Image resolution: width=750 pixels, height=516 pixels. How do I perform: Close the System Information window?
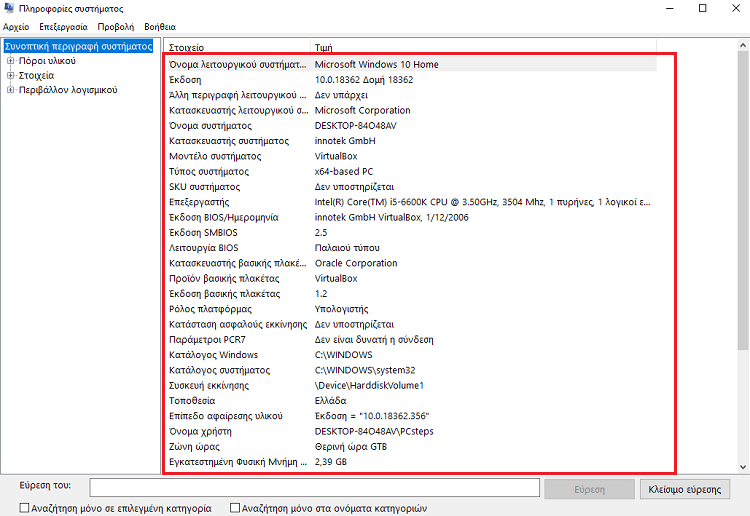736,8
